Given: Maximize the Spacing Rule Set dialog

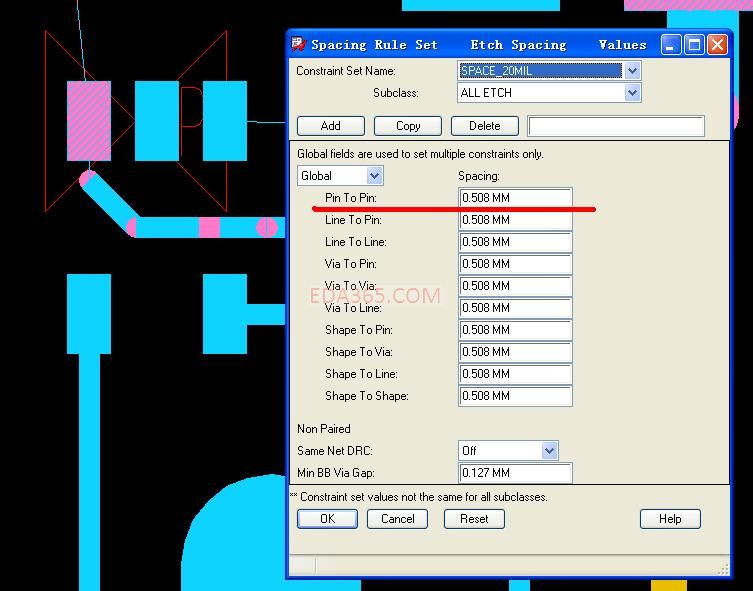Looking at the screenshot, I should pyautogui.click(x=694, y=45).
